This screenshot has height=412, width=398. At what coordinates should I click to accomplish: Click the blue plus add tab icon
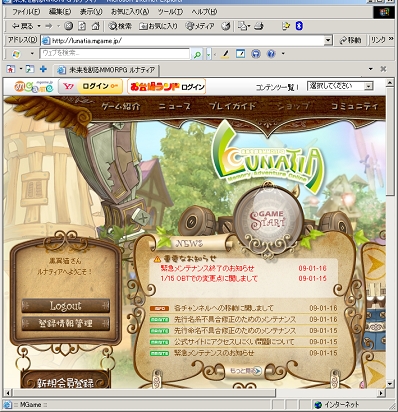point(43,69)
